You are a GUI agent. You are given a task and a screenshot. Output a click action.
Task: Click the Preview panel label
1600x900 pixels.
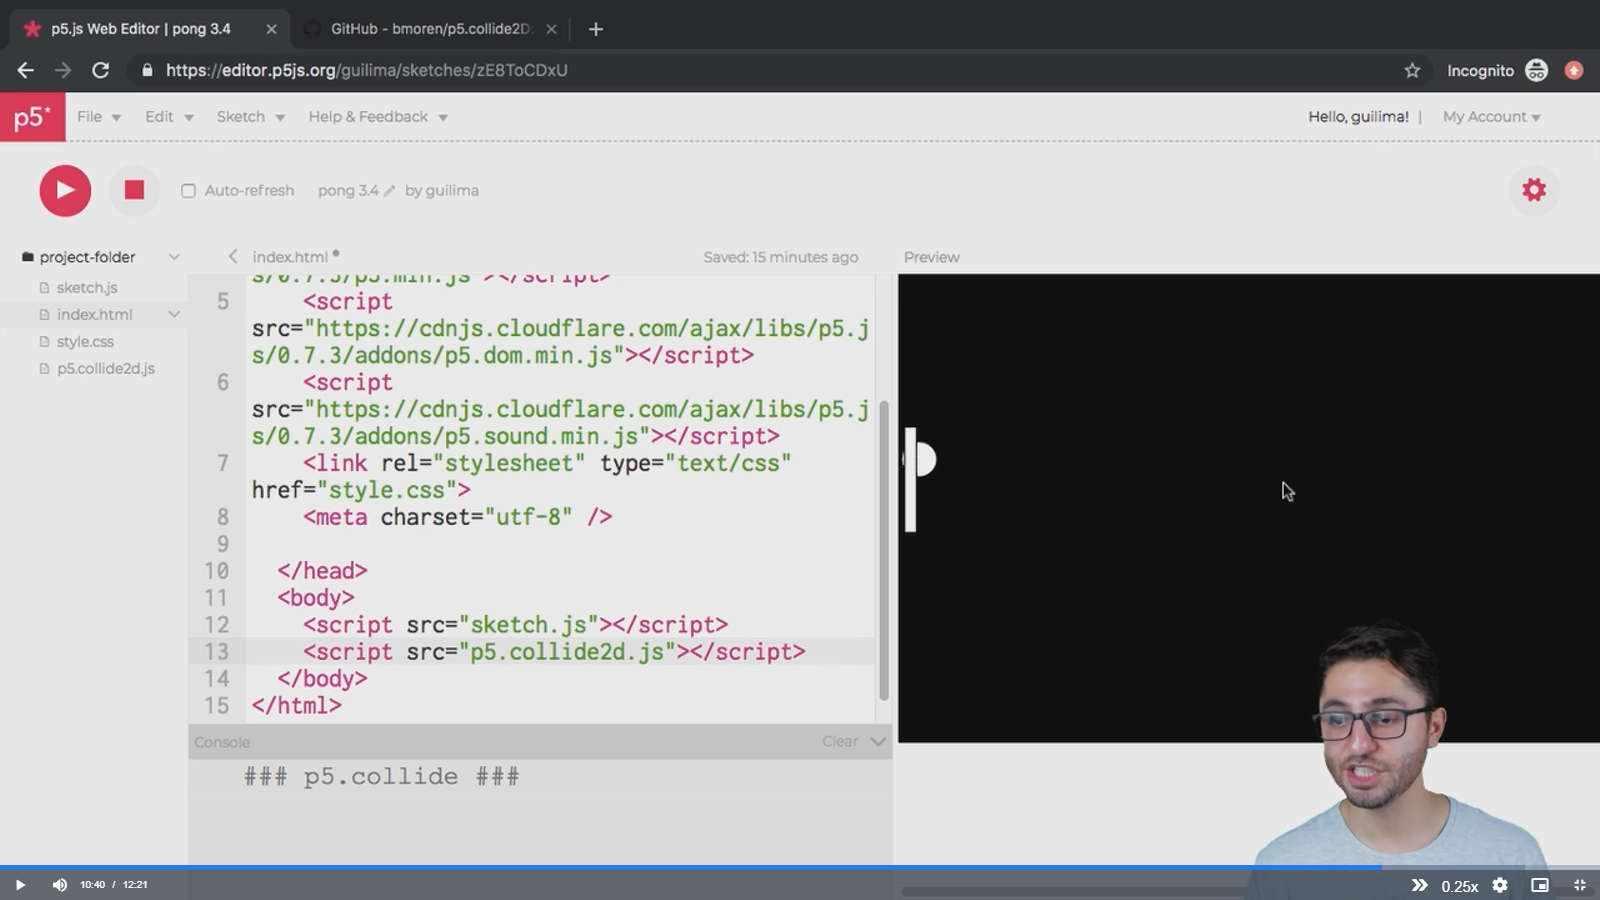(931, 257)
